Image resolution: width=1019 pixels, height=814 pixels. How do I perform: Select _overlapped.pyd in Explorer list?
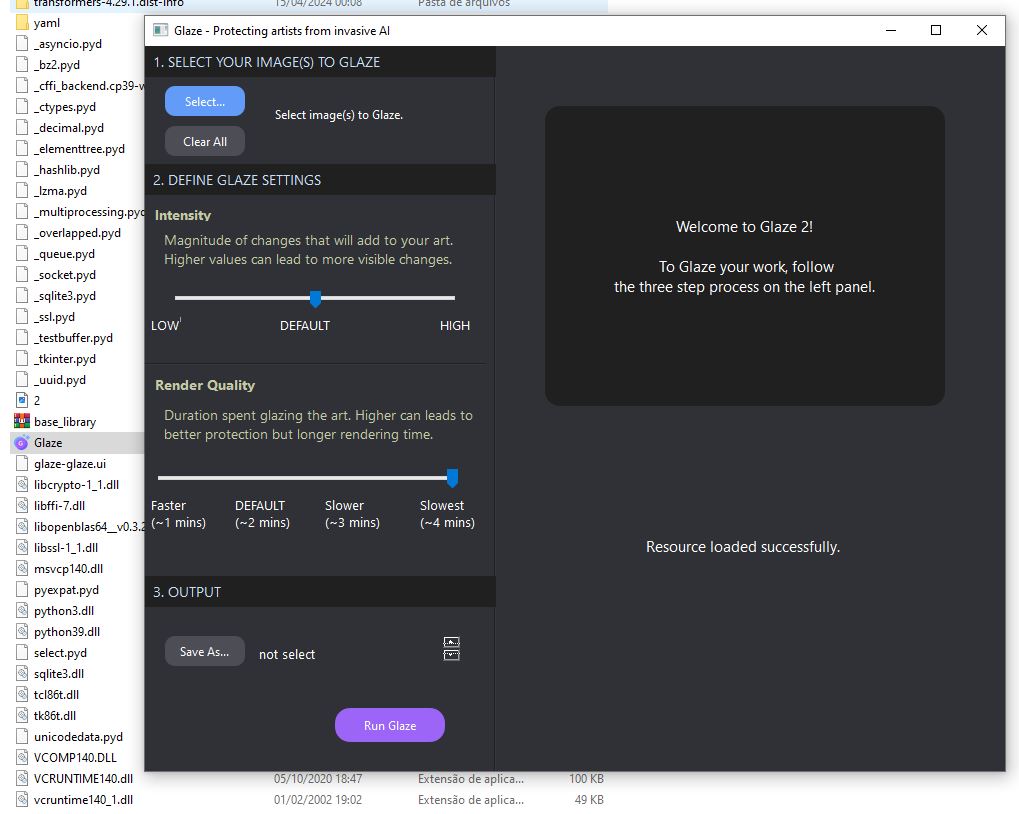point(79,233)
